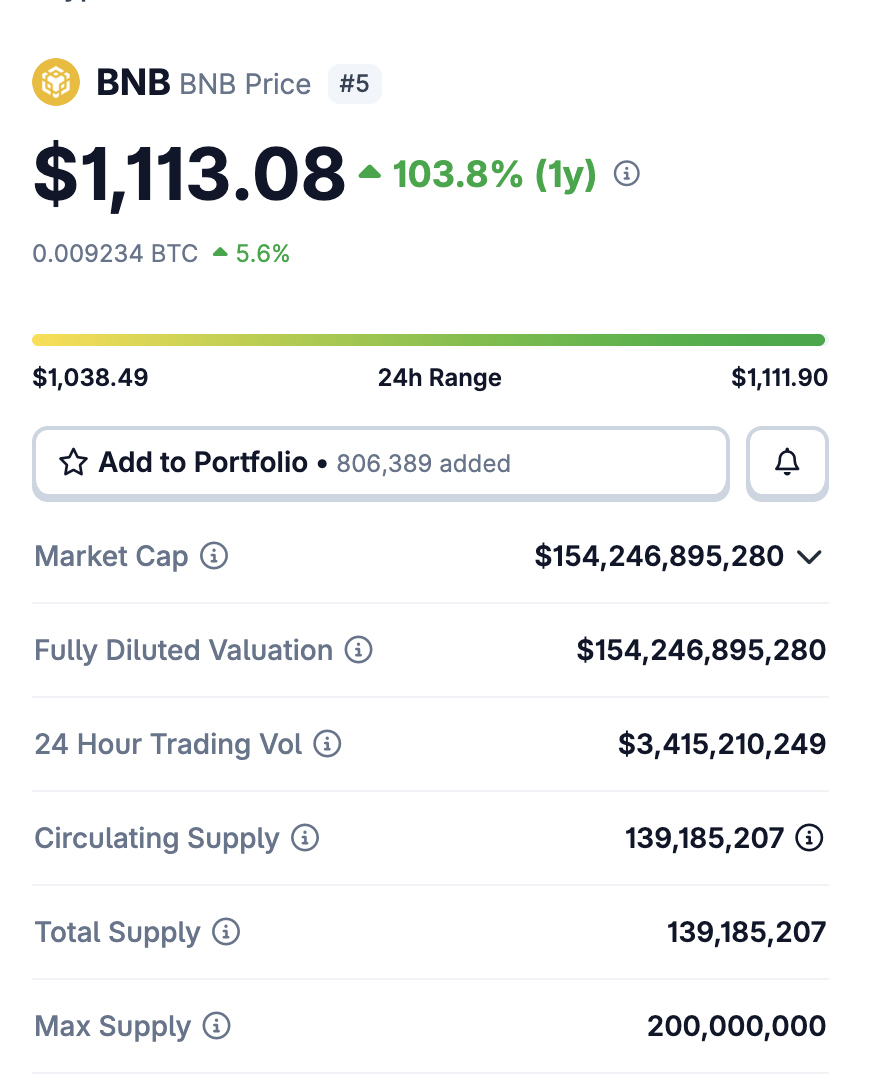Click info icon beside Circulating Supply label
The width and height of the screenshot is (870, 1092).
tap(305, 838)
